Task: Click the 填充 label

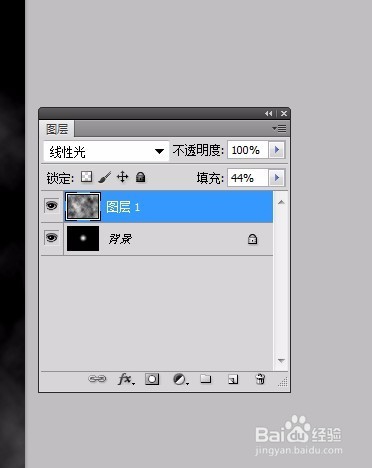Action: coord(209,178)
